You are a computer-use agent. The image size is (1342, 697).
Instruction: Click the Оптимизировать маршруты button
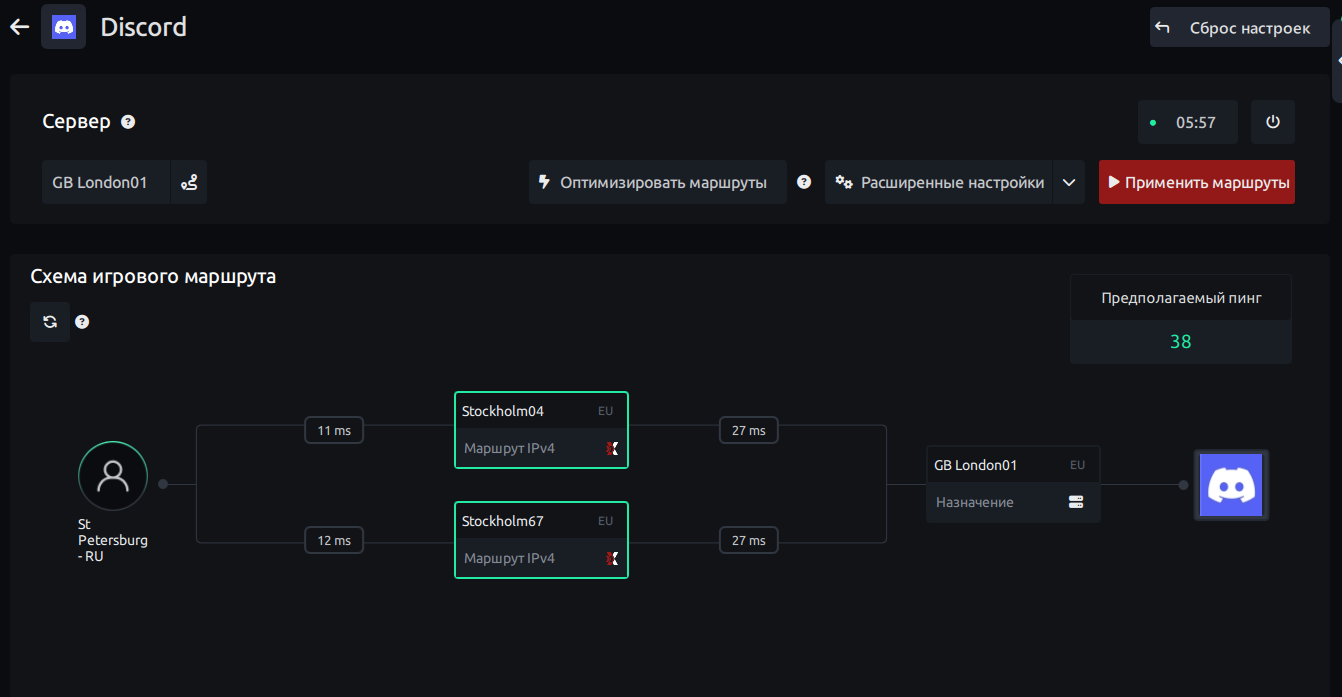[x=657, y=182]
